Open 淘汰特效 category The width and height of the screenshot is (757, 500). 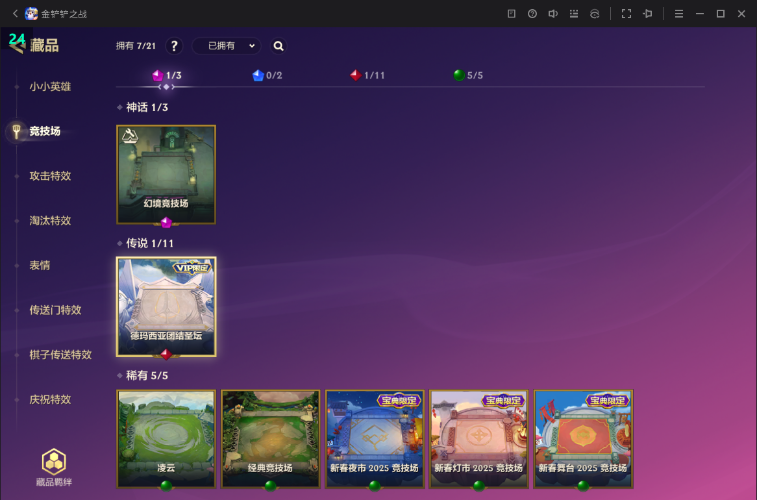coord(50,221)
